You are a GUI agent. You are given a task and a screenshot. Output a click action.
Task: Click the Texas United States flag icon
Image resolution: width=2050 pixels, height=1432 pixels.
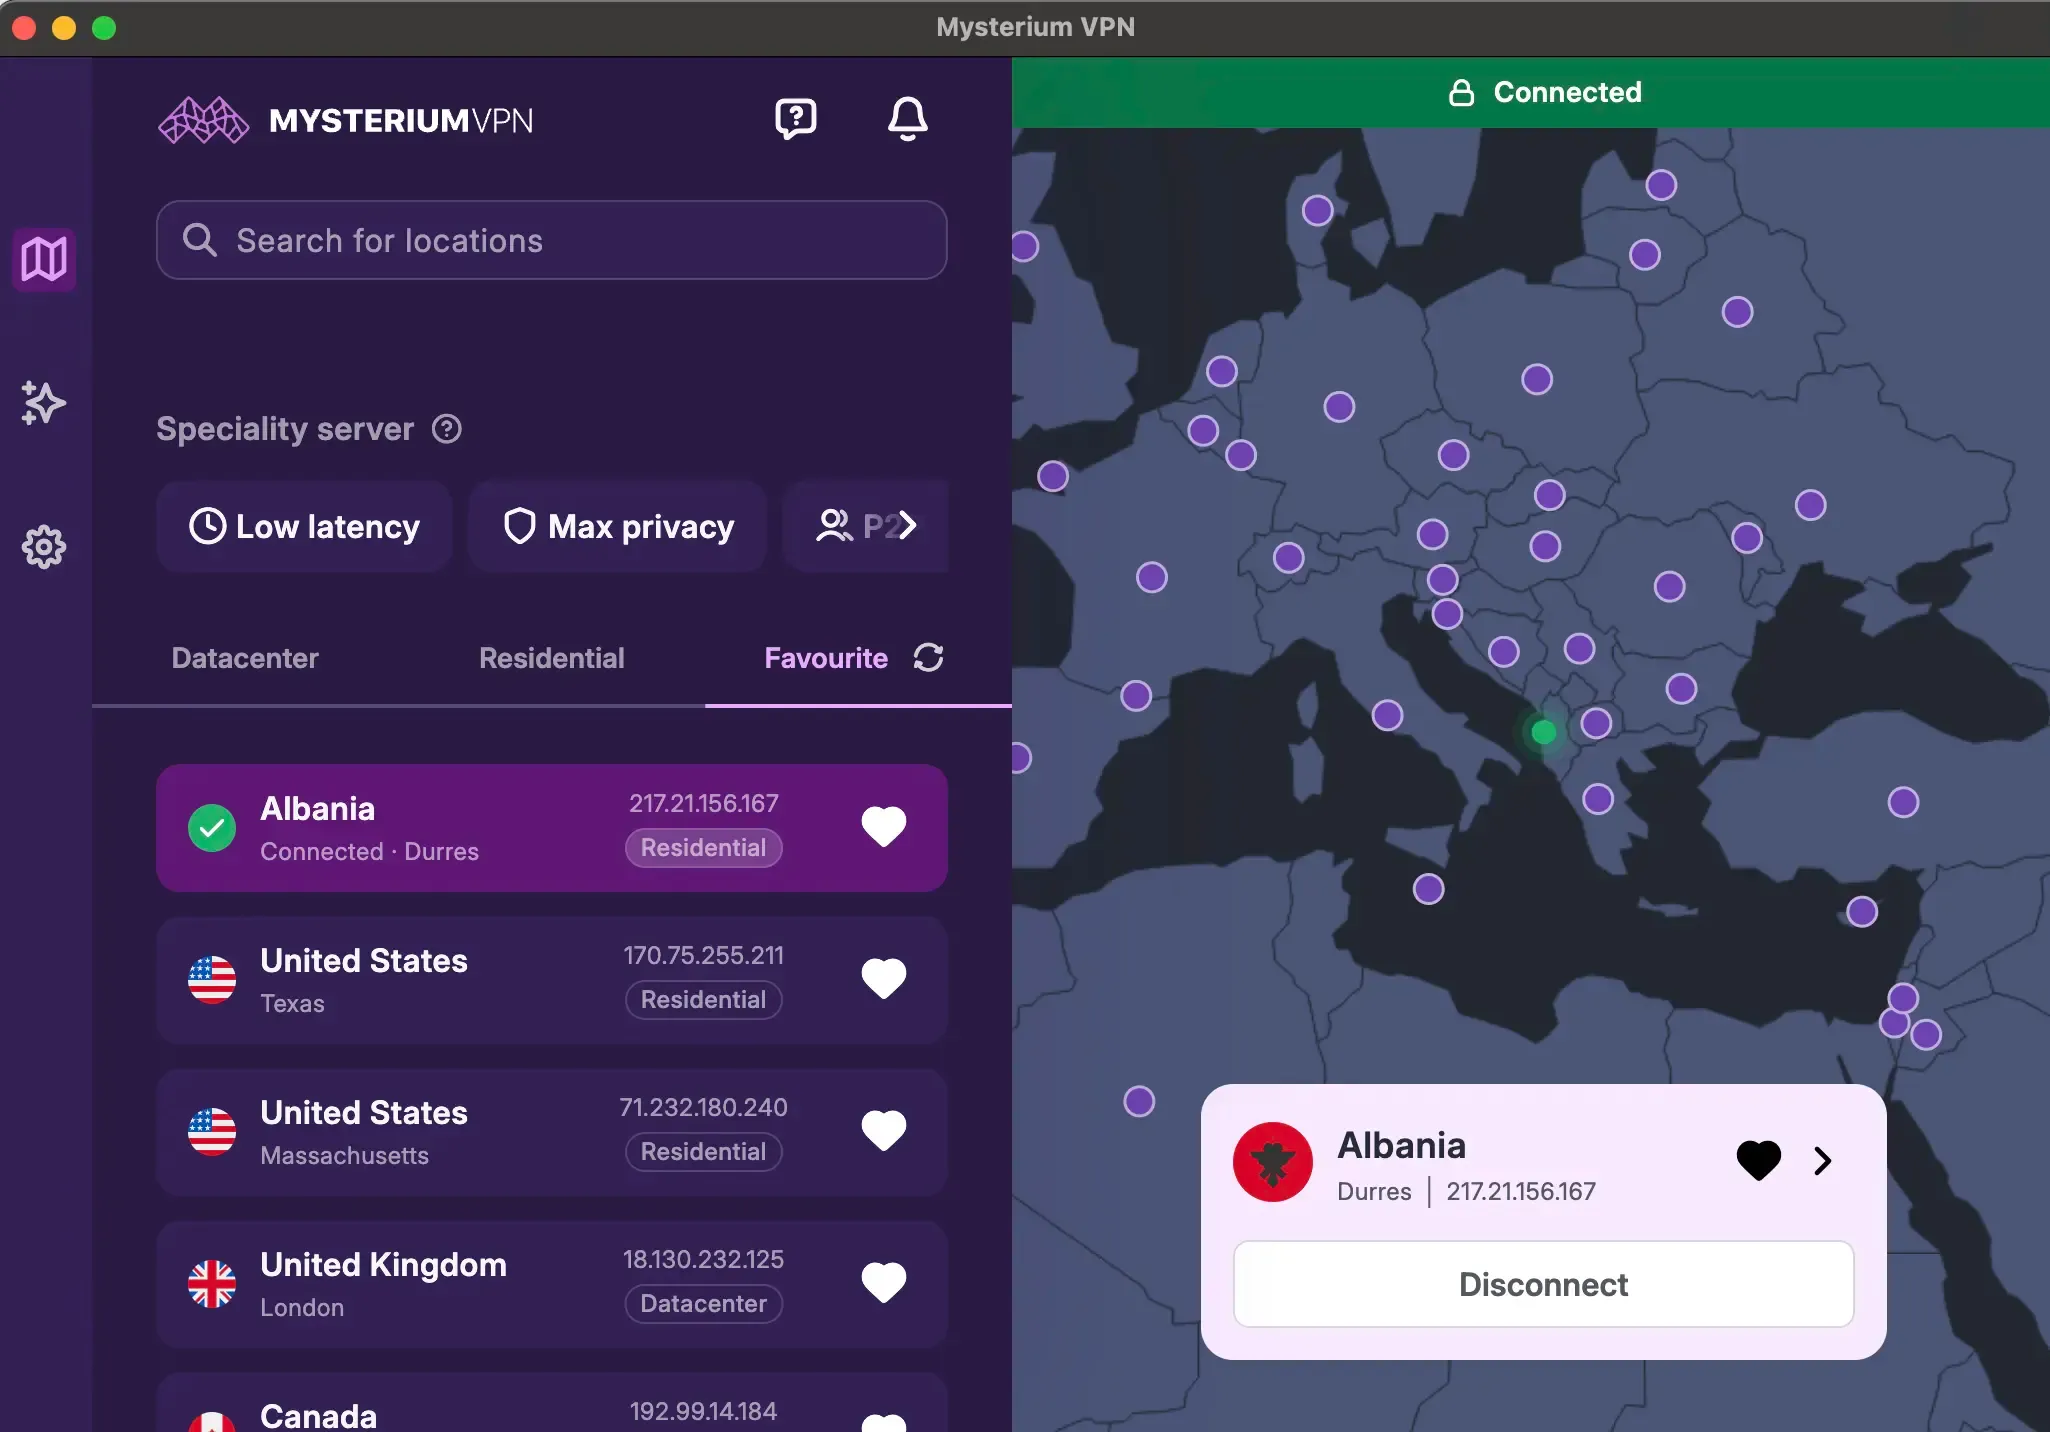click(x=212, y=980)
